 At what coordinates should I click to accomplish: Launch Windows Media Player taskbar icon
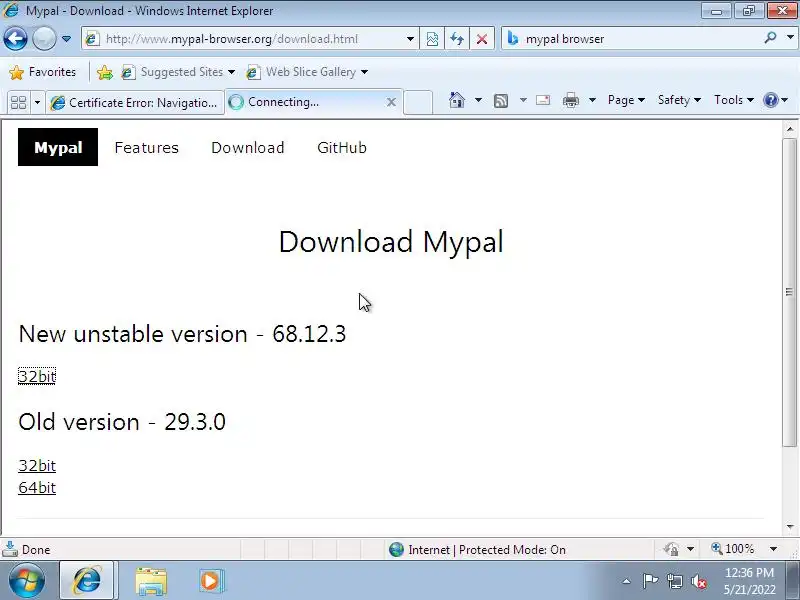tap(211, 581)
